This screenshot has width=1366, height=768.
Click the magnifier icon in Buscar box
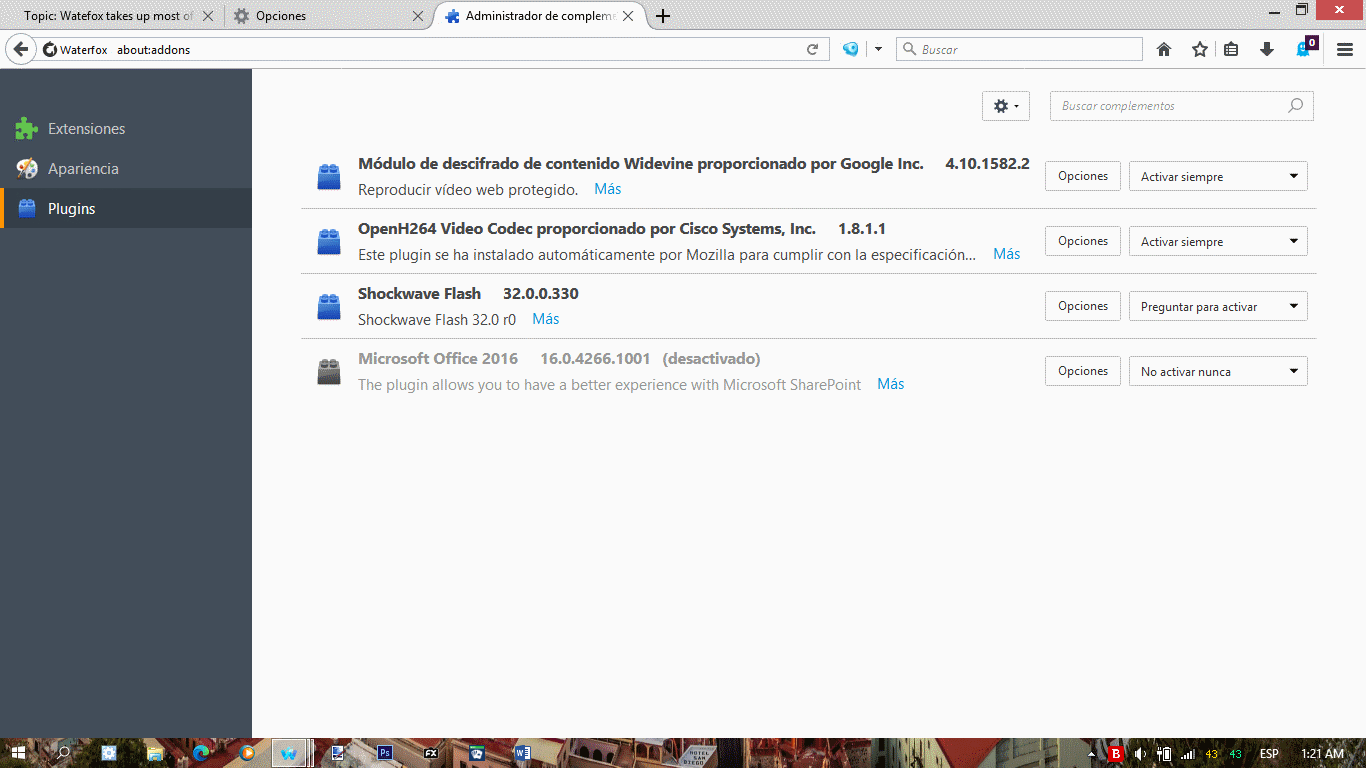click(x=909, y=49)
